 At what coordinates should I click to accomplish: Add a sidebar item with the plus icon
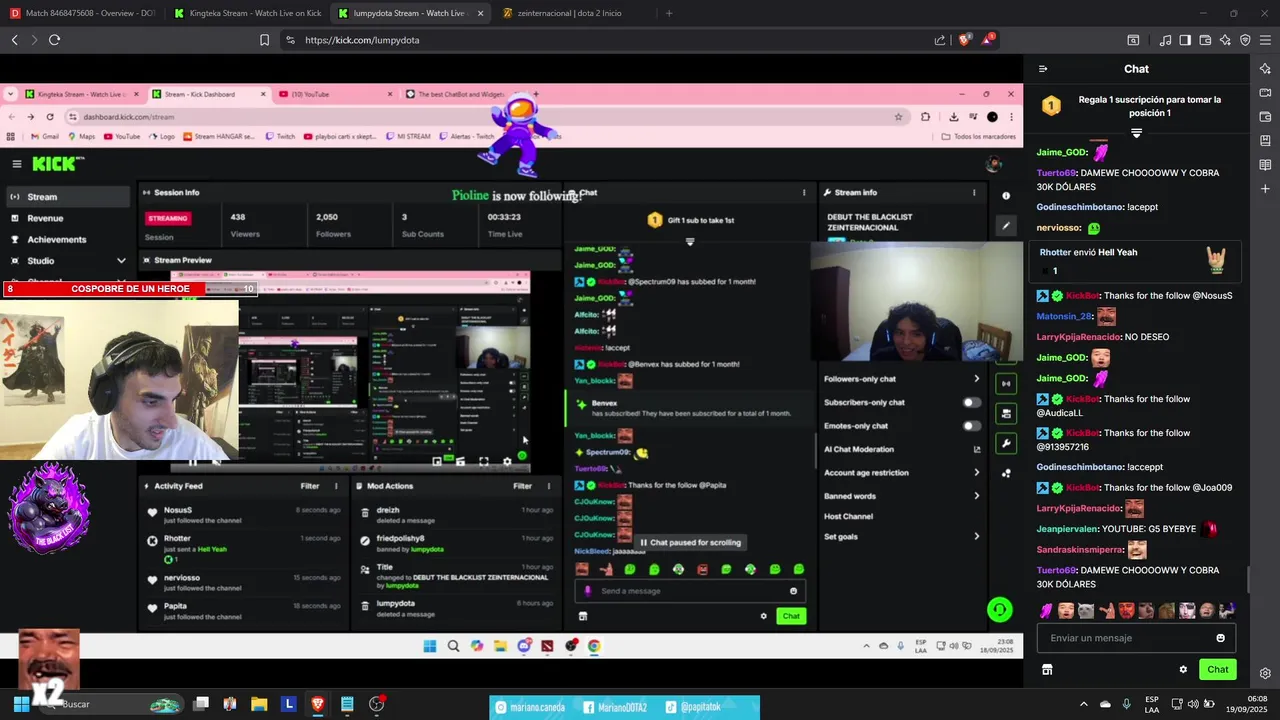tap(1265, 189)
